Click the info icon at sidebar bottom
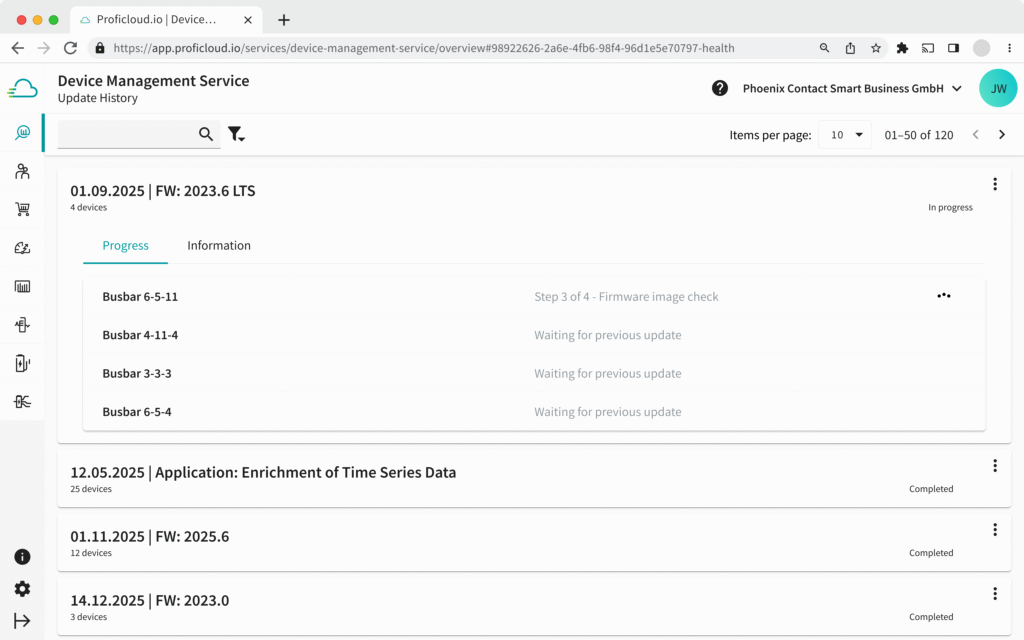This screenshot has width=1024, height=640. click(22, 557)
